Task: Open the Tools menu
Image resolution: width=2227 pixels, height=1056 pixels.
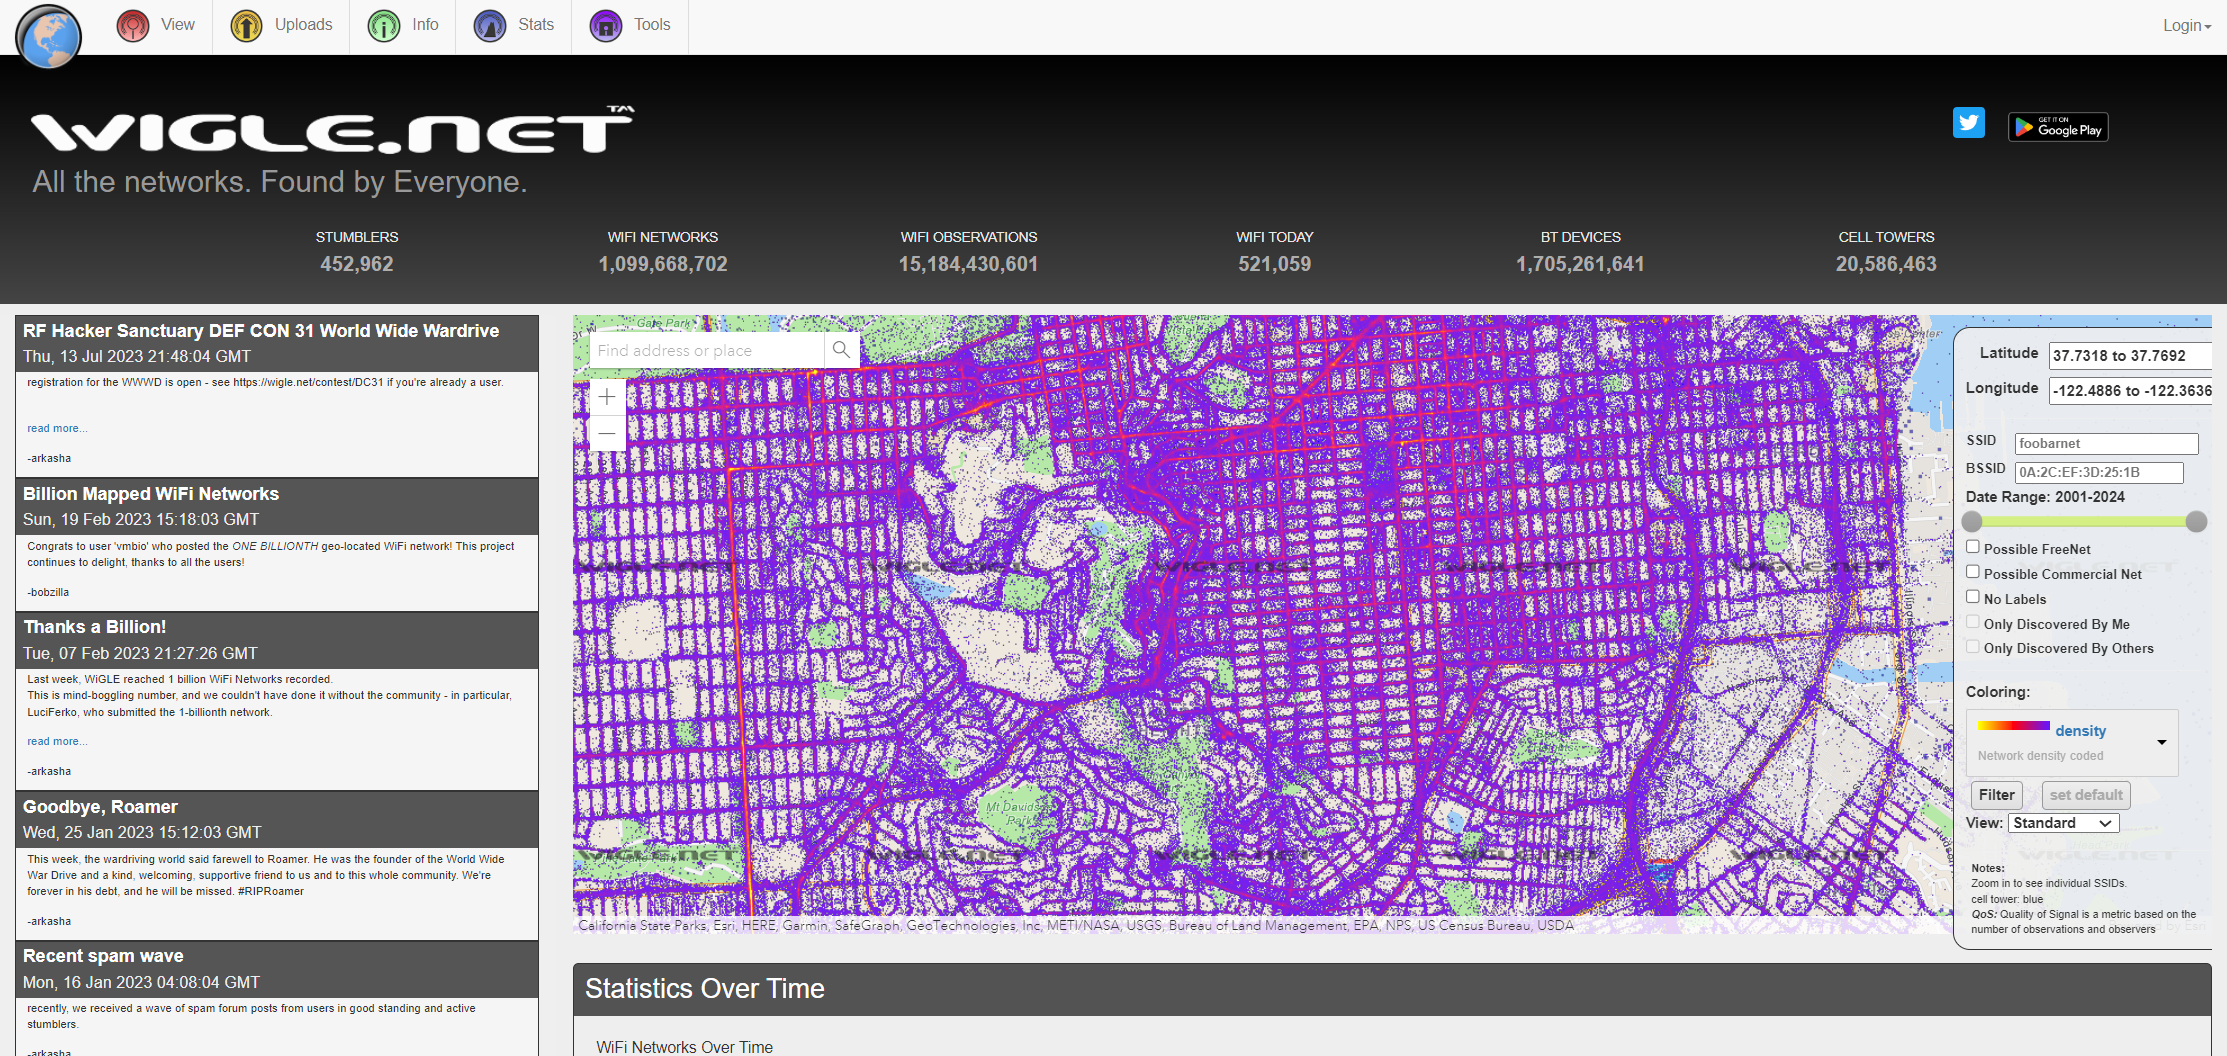Action: coord(630,25)
